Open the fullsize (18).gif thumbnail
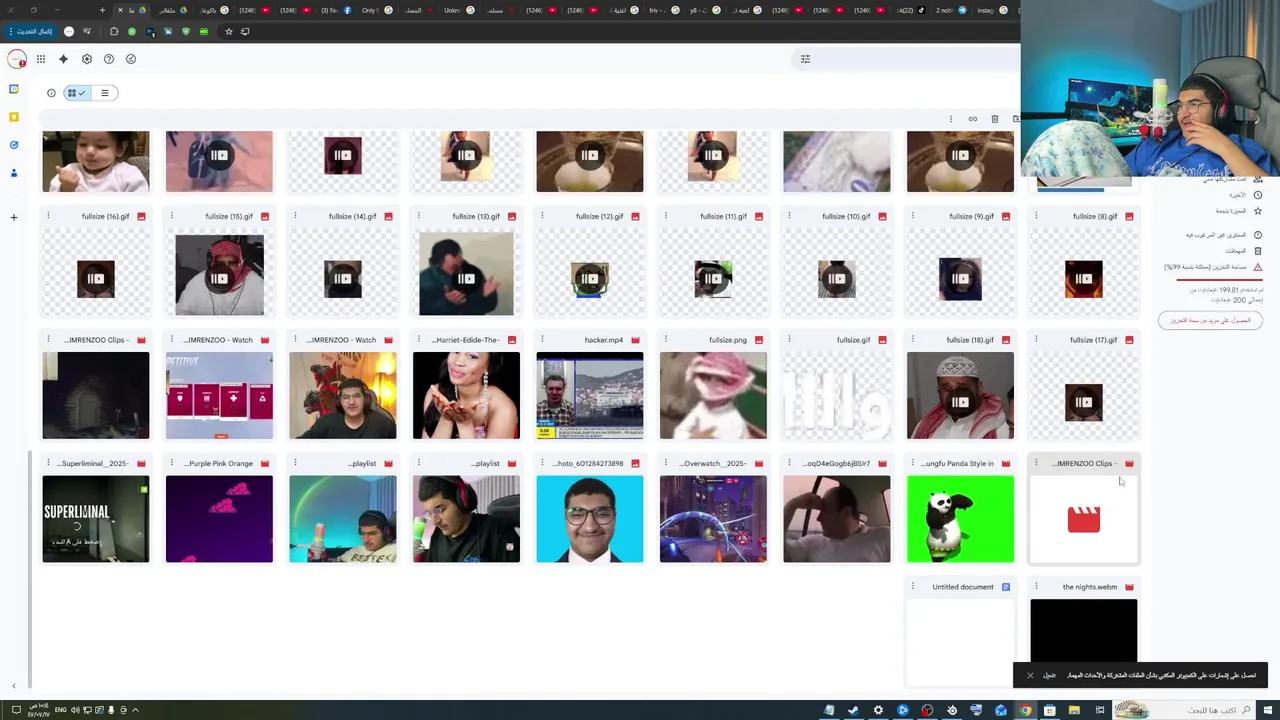The height and width of the screenshot is (720, 1280). pyautogui.click(x=960, y=396)
